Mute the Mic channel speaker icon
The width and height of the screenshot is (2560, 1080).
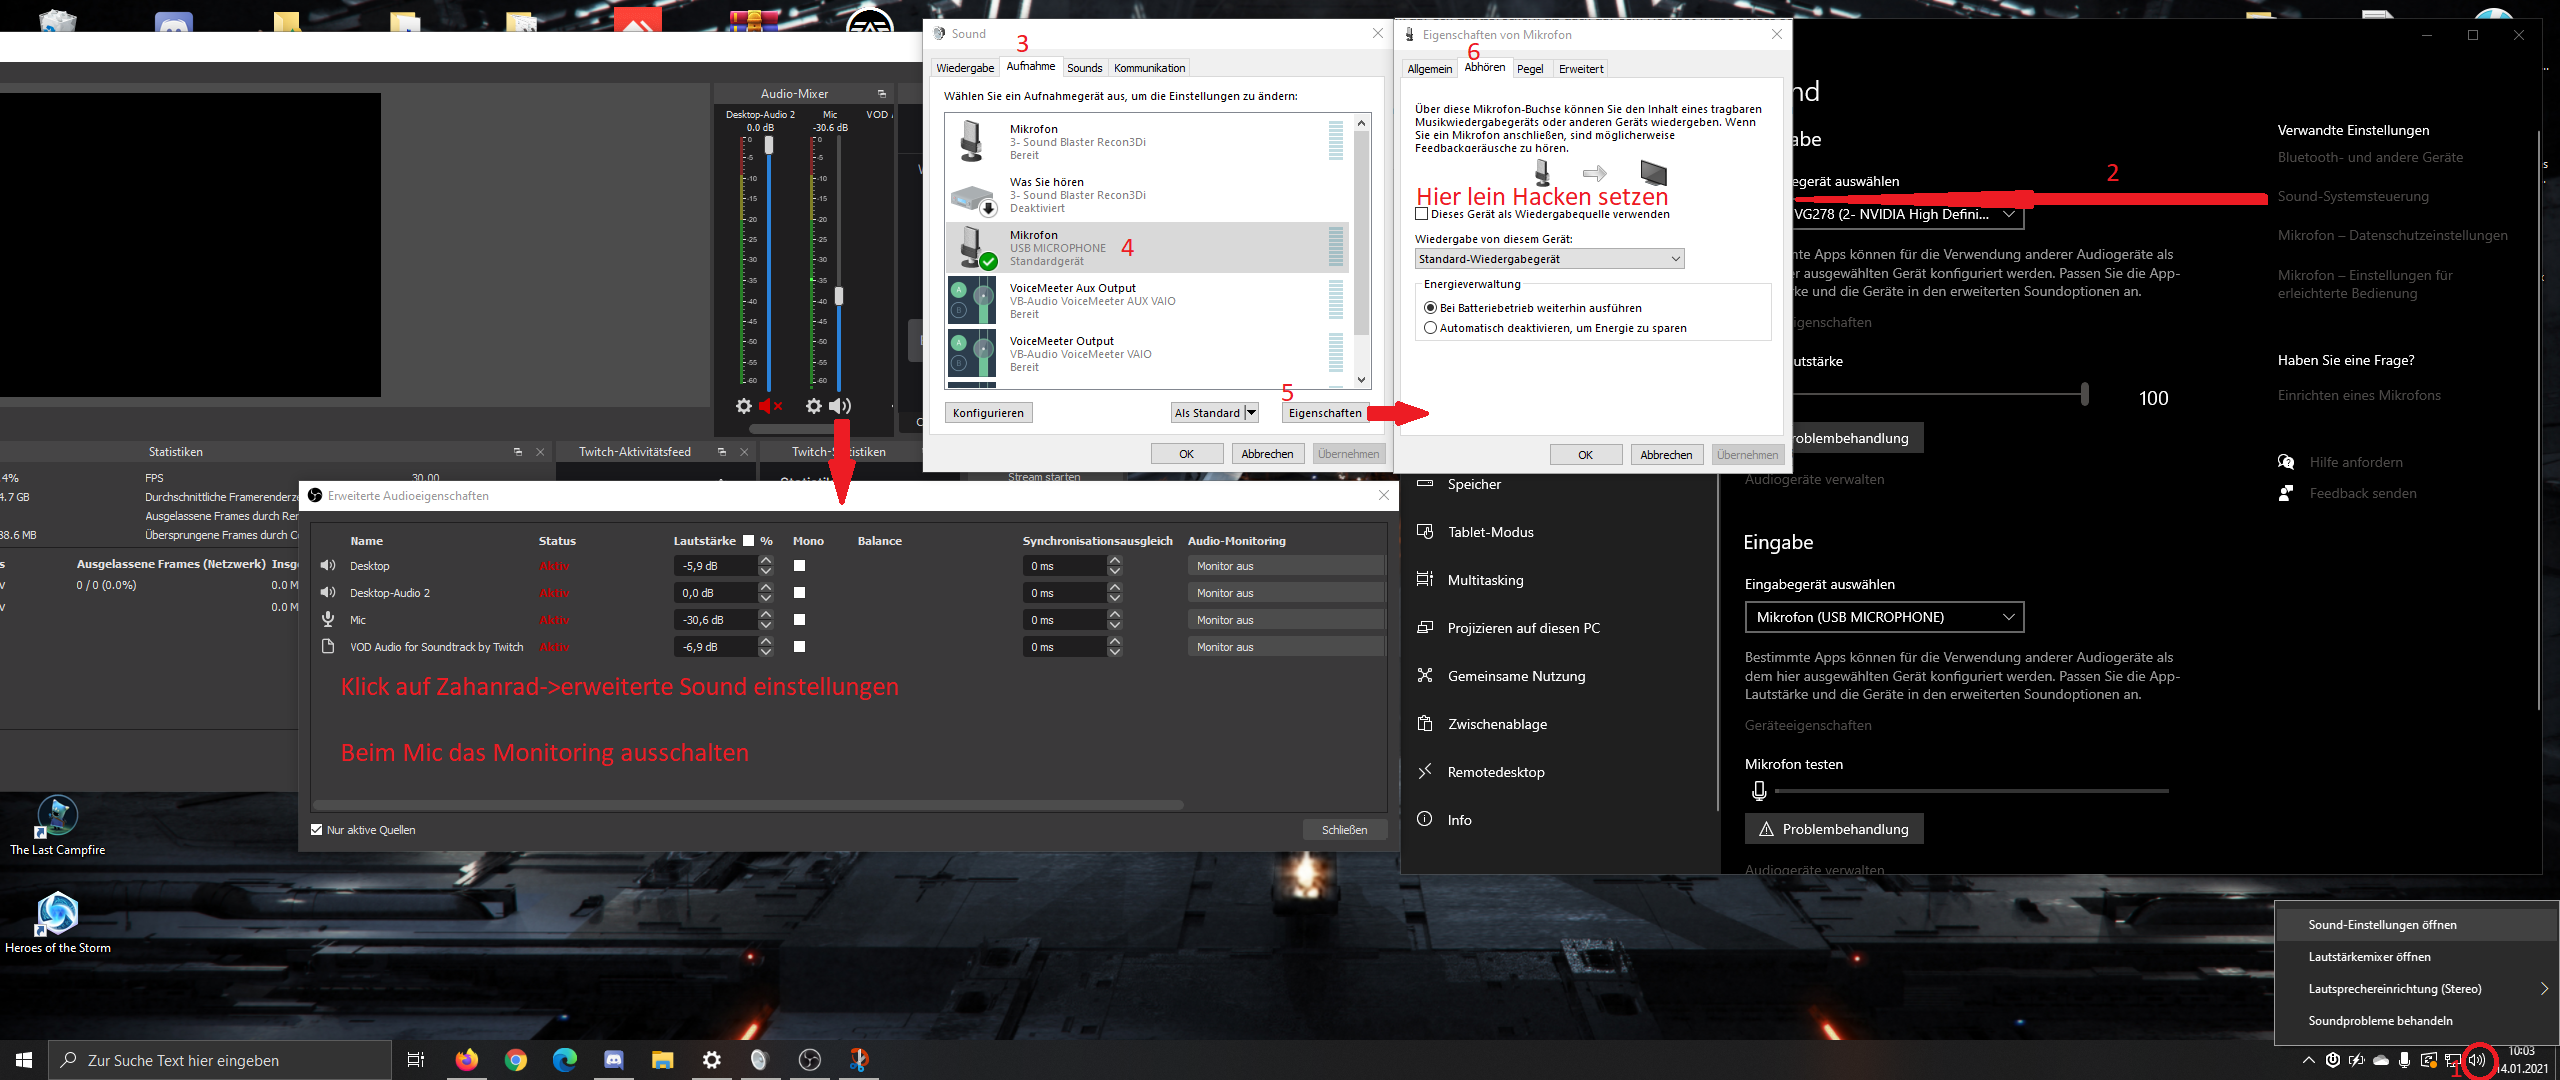coord(840,406)
